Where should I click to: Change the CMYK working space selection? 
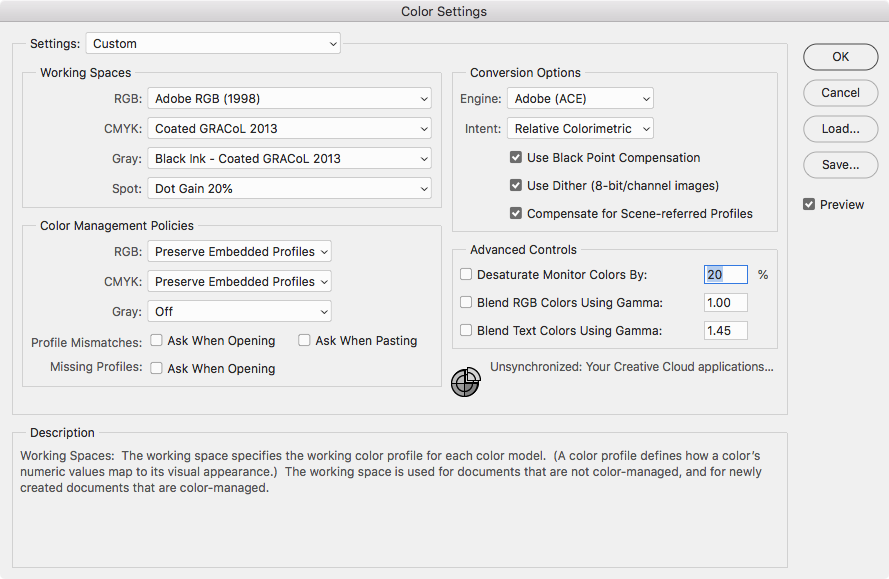(x=289, y=128)
